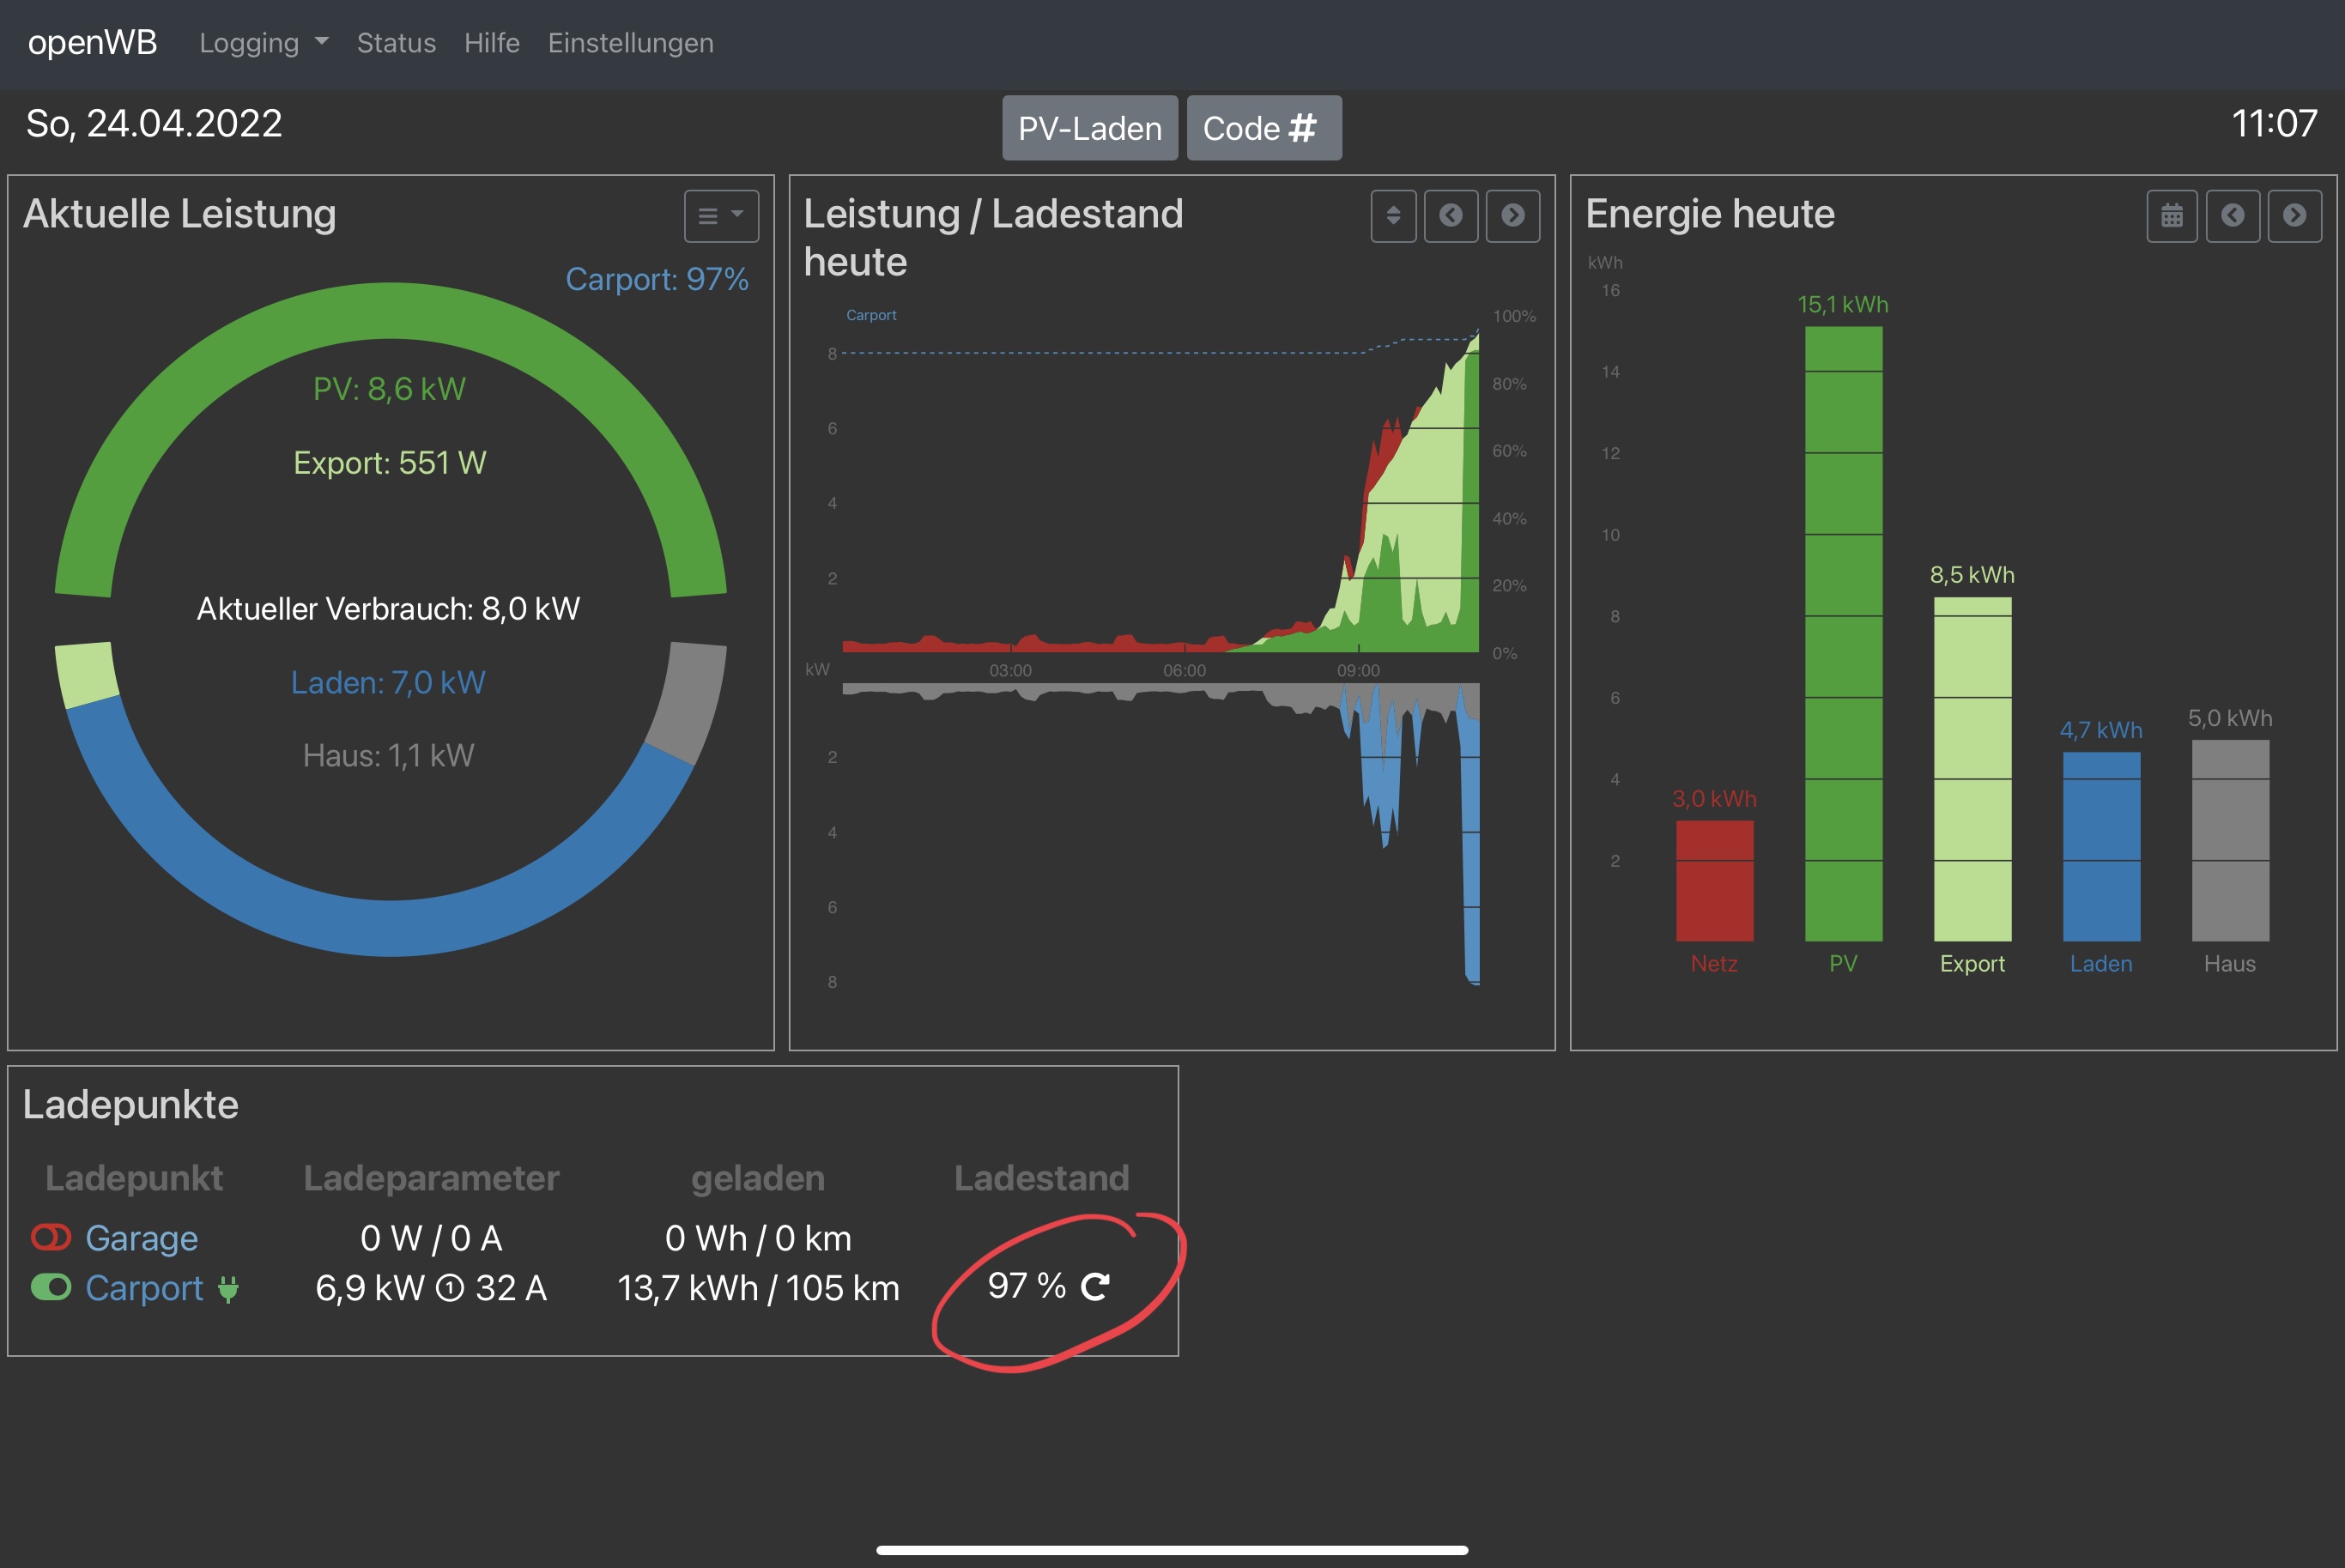This screenshot has height=1568, width=2345.
Task: Open Aktuelle Leistung panel options menu
Action: click(720, 215)
